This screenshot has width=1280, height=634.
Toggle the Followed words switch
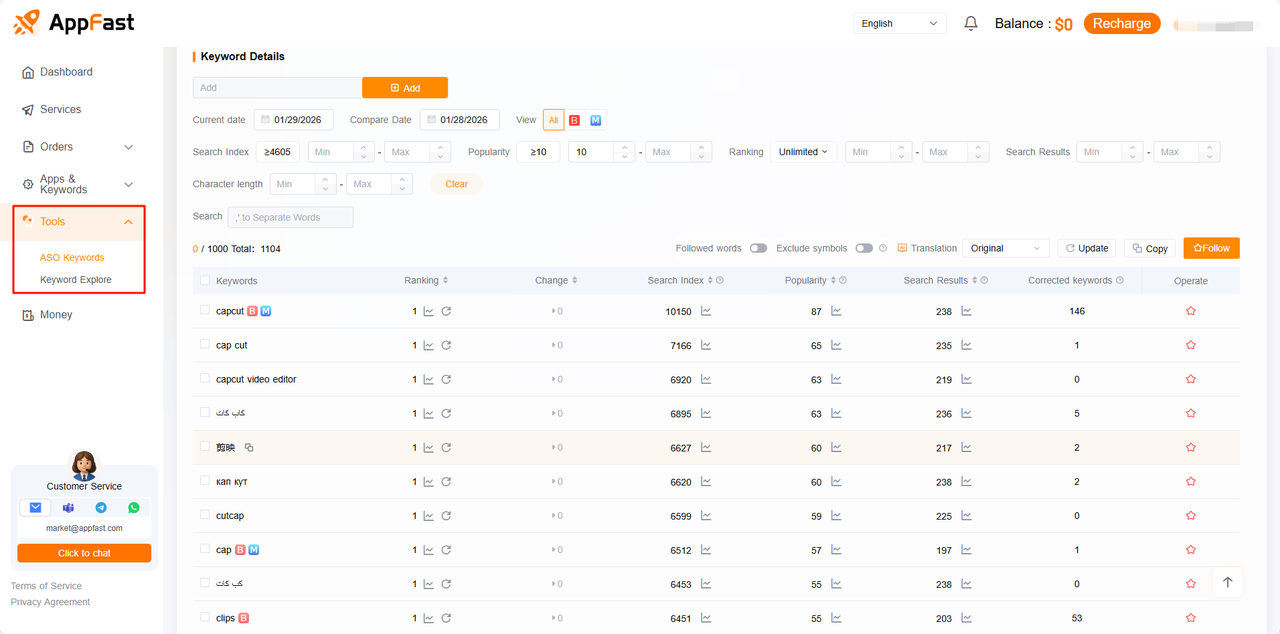click(x=758, y=248)
